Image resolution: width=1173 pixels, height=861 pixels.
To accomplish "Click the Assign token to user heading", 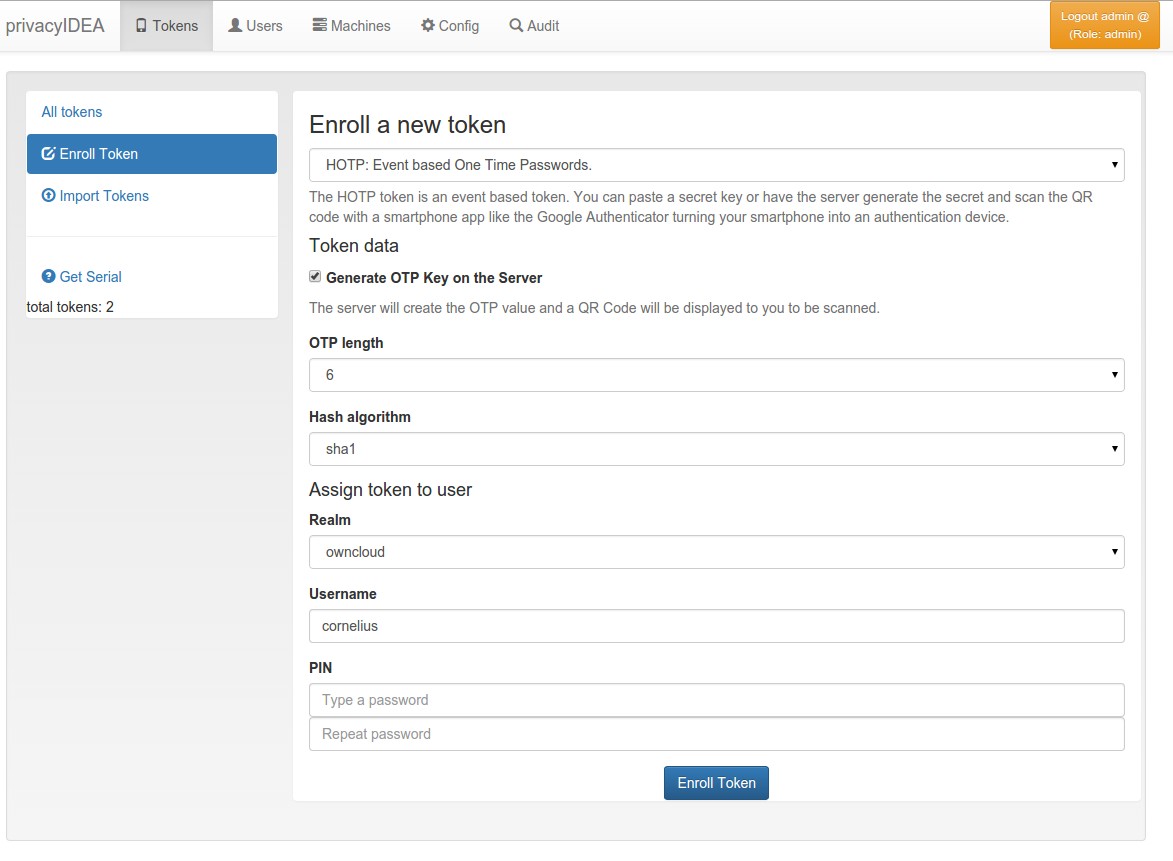I will 391,489.
